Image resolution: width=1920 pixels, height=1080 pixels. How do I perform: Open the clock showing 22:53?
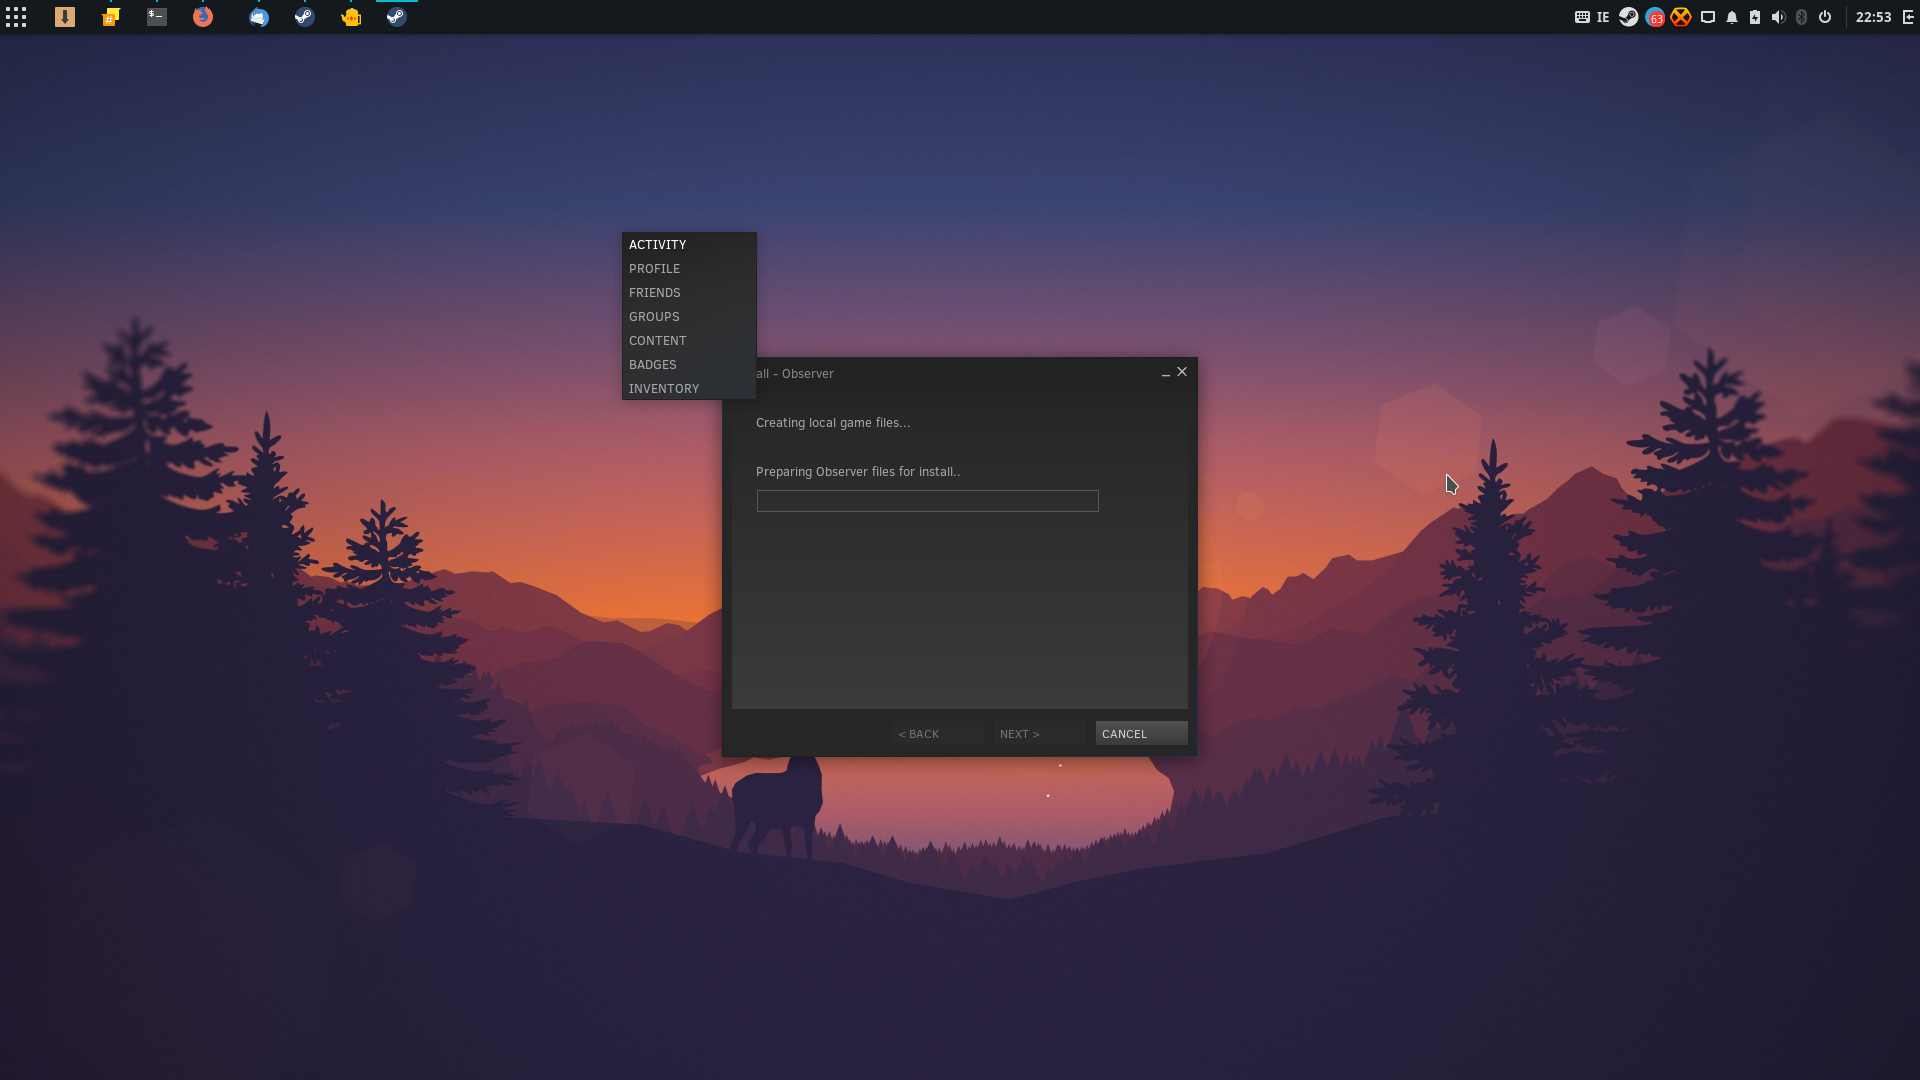tap(1873, 17)
